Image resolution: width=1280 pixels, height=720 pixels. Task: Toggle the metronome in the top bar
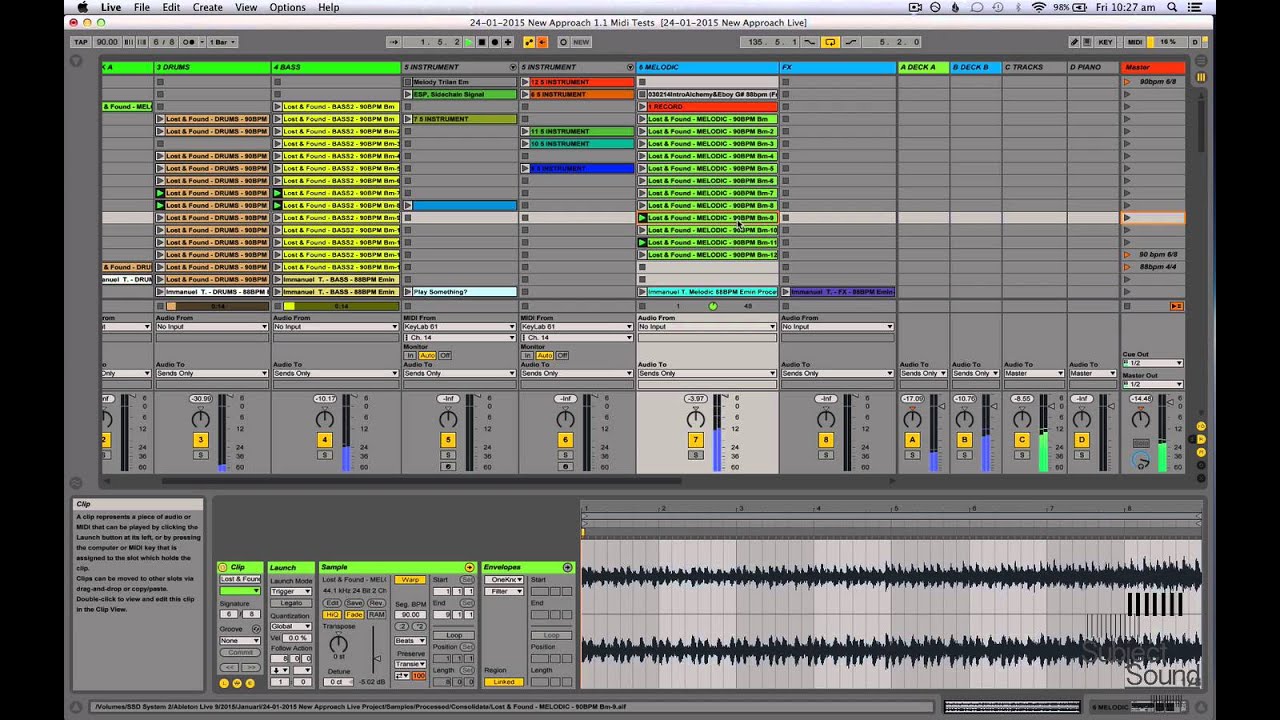pyautogui.click(x=188, y=42)
